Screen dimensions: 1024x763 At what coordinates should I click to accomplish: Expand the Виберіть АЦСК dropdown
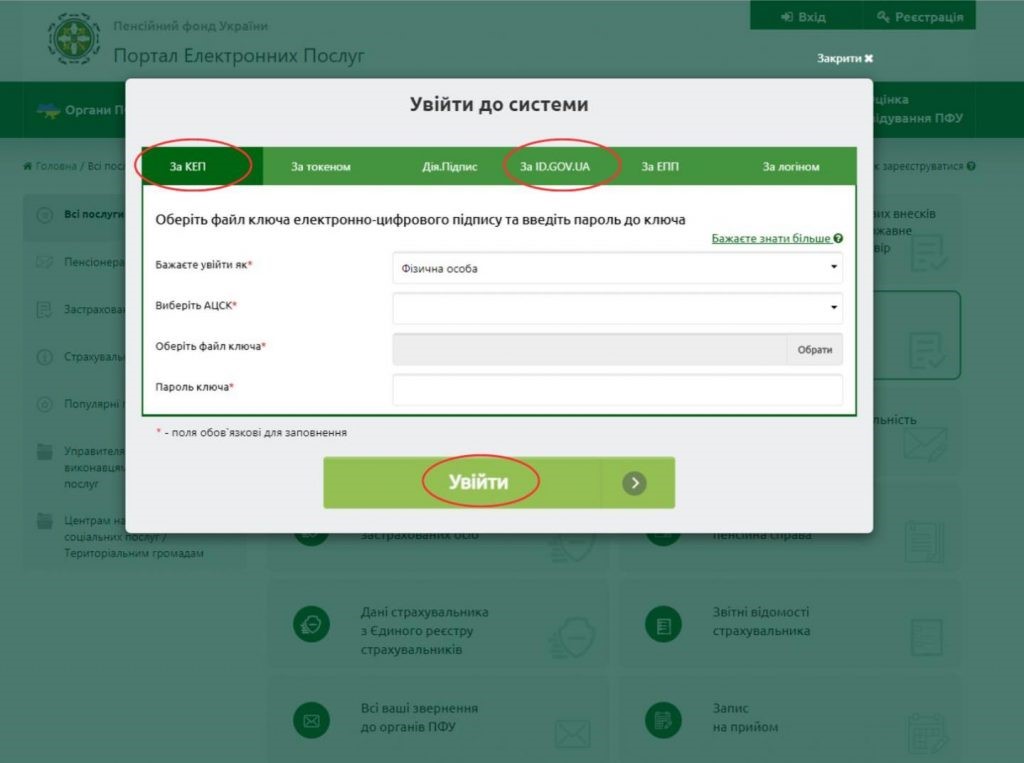(617, 308)
